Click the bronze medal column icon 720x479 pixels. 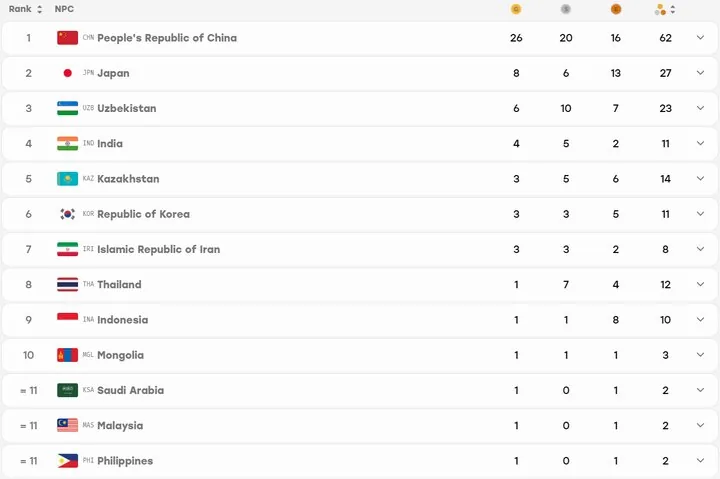(616, 9)
